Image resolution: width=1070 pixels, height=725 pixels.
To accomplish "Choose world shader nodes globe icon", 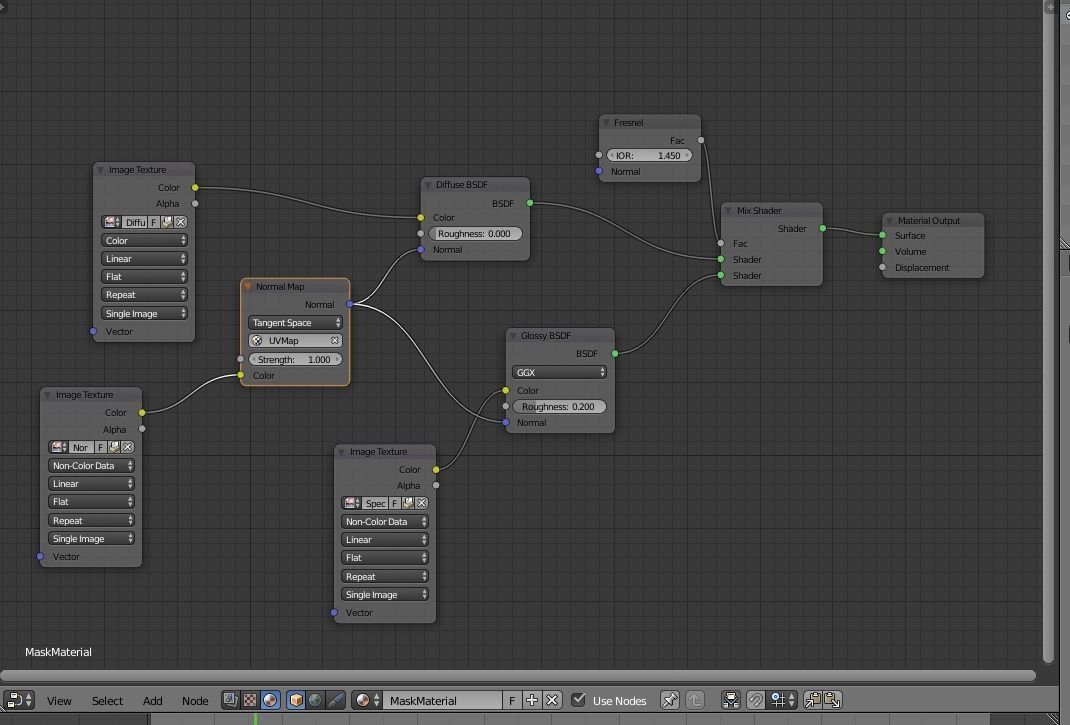I will (x=315, y=700).
